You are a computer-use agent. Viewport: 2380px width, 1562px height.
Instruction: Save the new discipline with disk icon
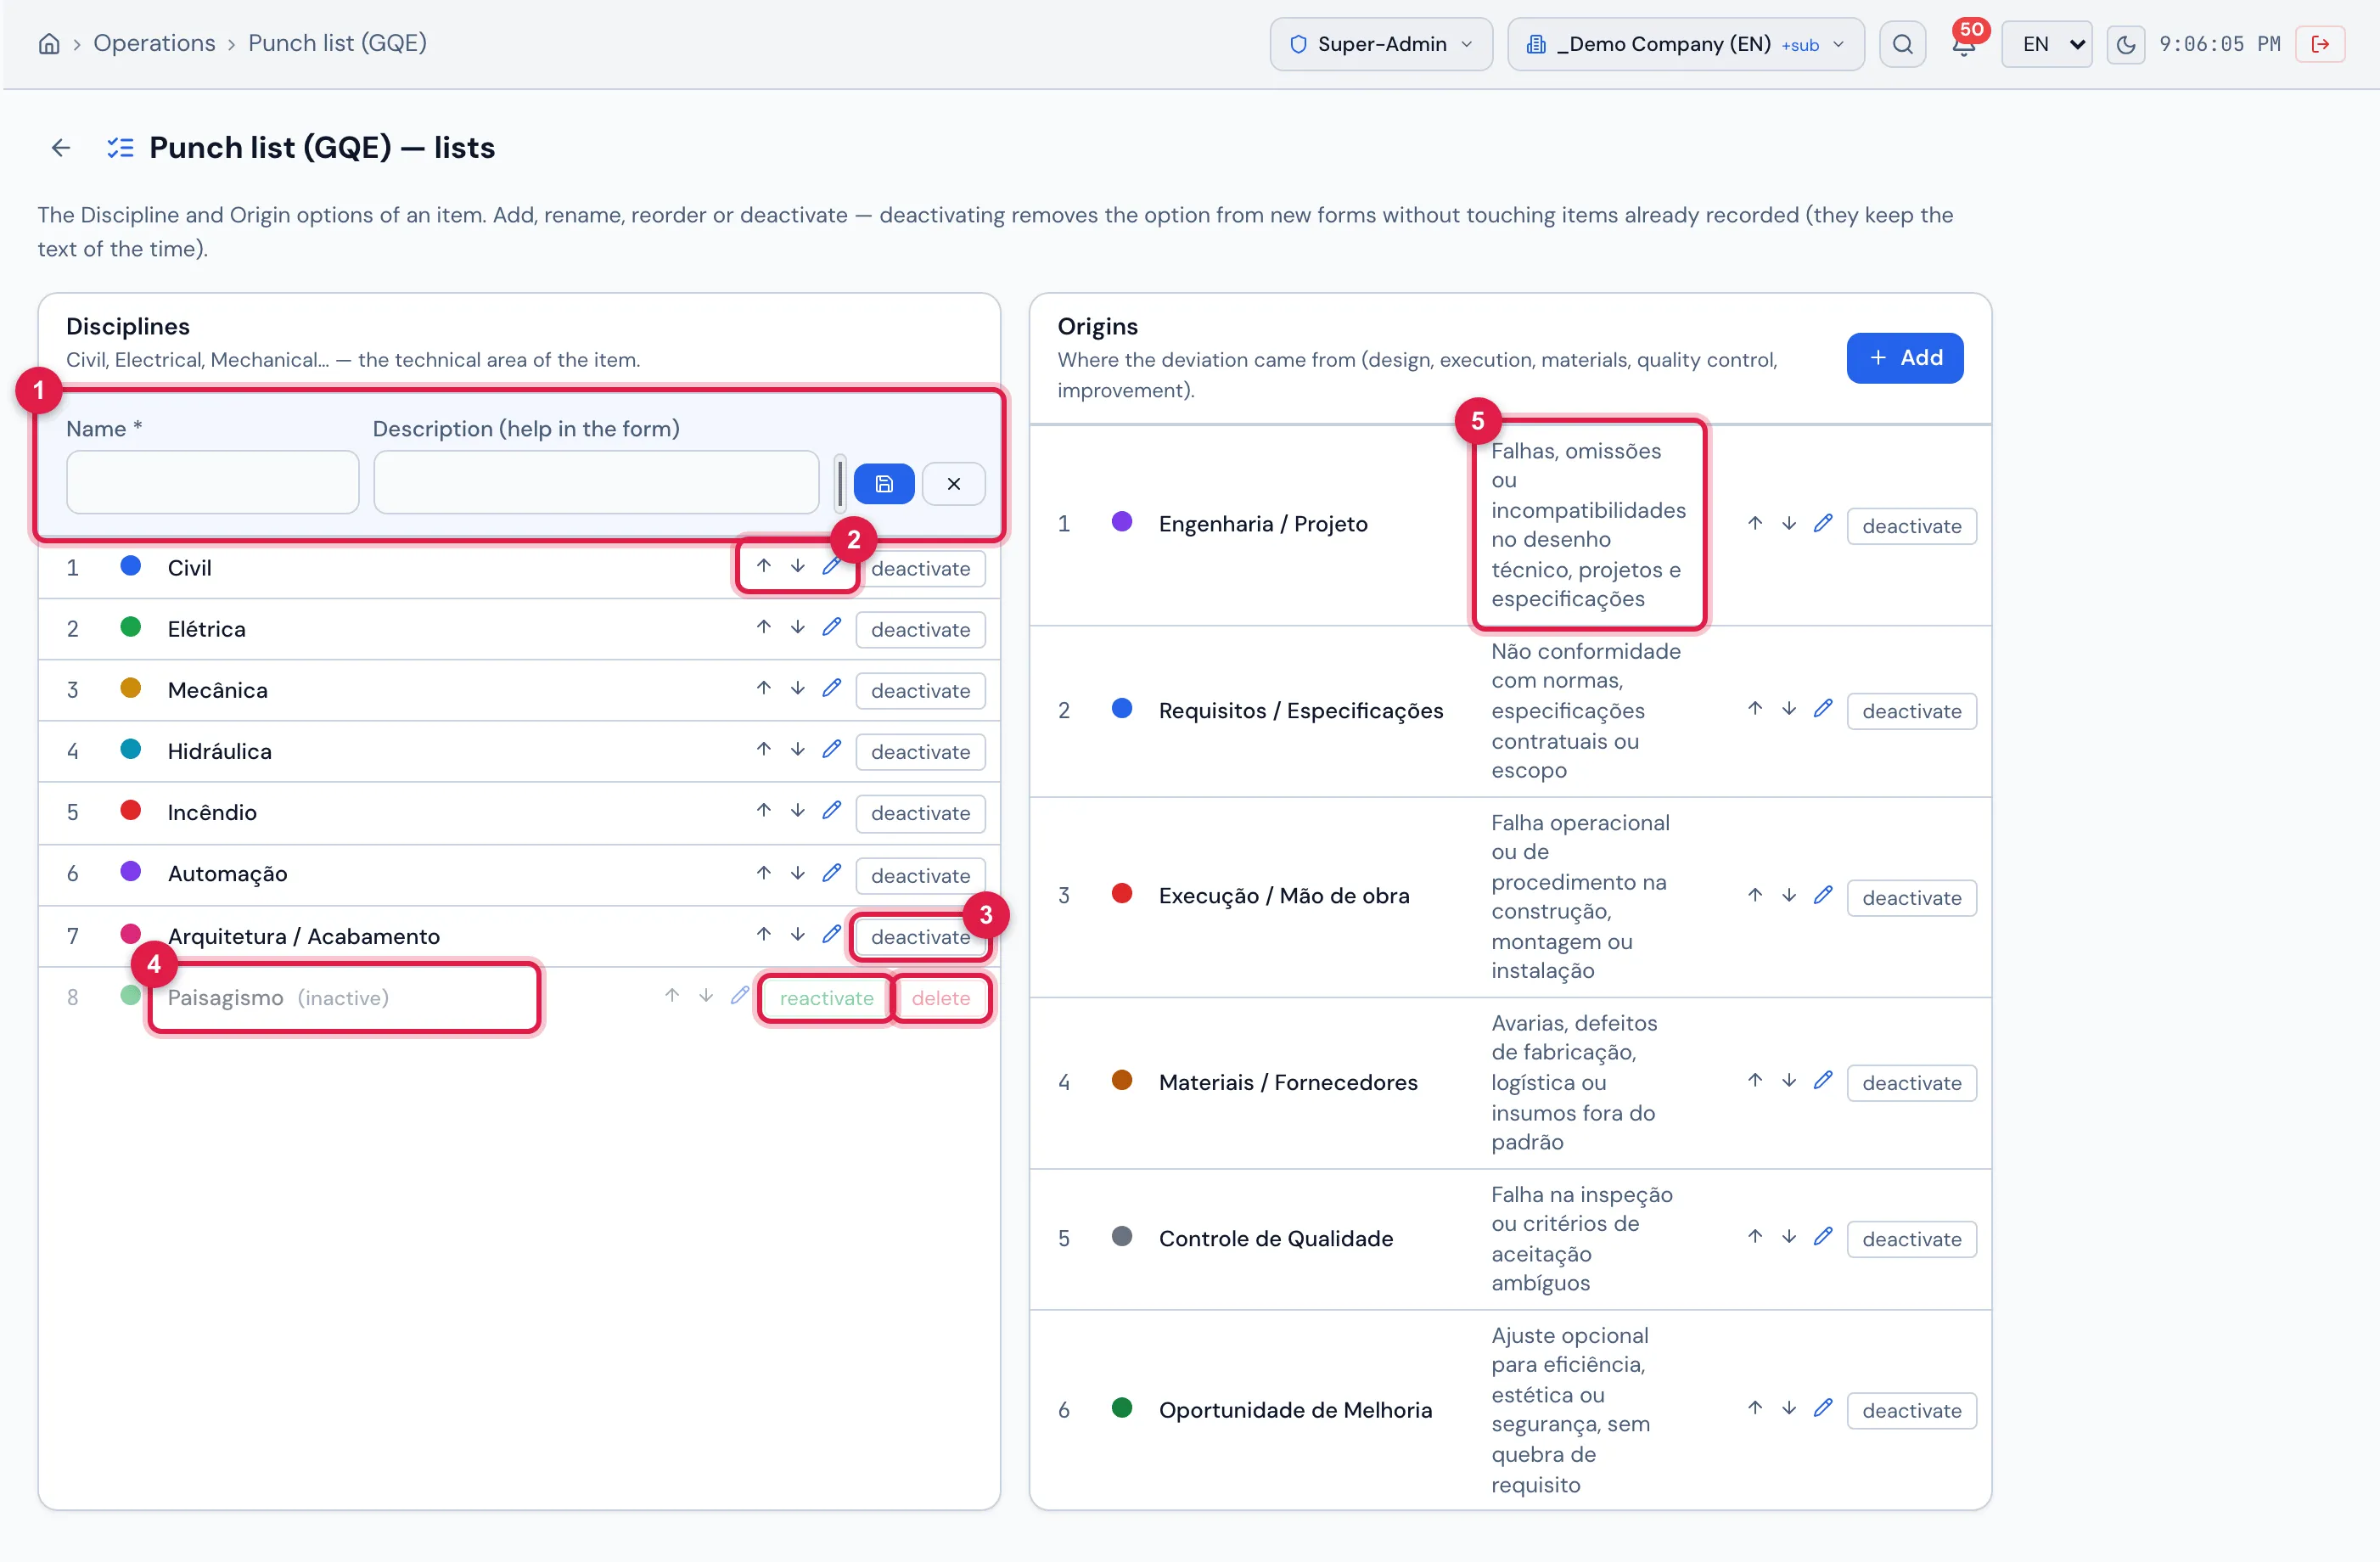(884, 484)
